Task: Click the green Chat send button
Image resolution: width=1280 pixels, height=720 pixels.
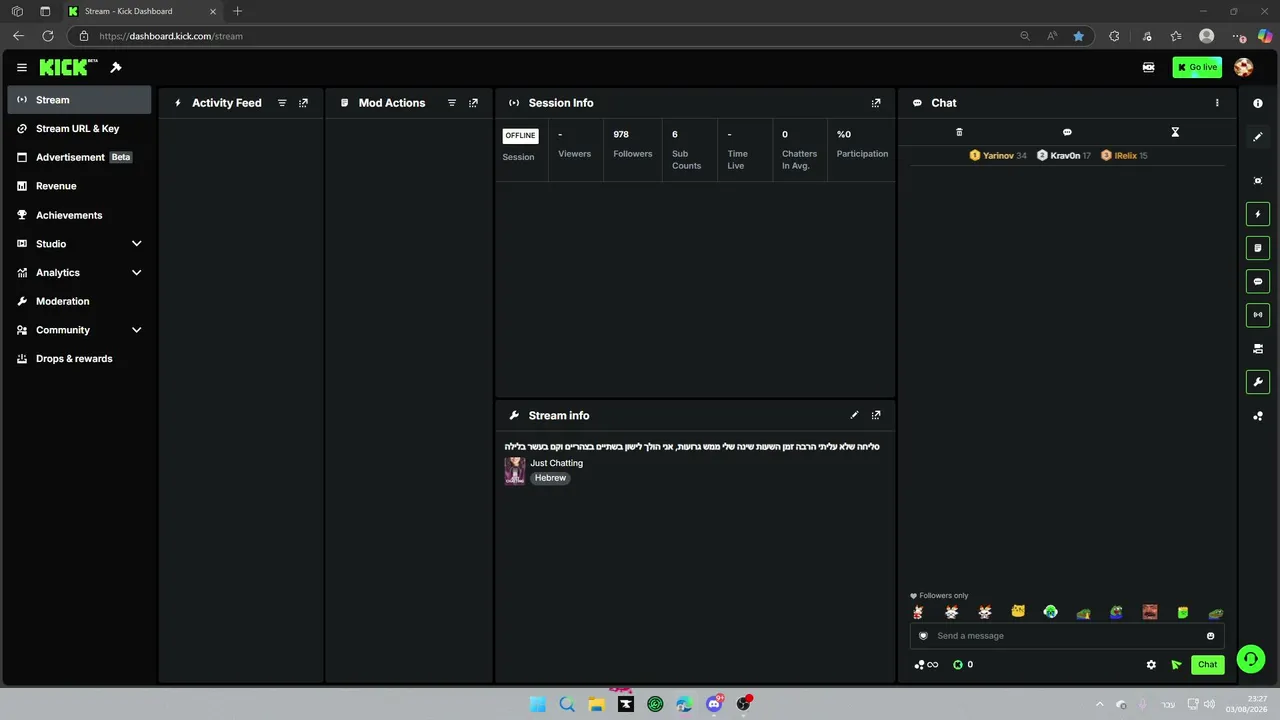Action: coord(1208,665)
